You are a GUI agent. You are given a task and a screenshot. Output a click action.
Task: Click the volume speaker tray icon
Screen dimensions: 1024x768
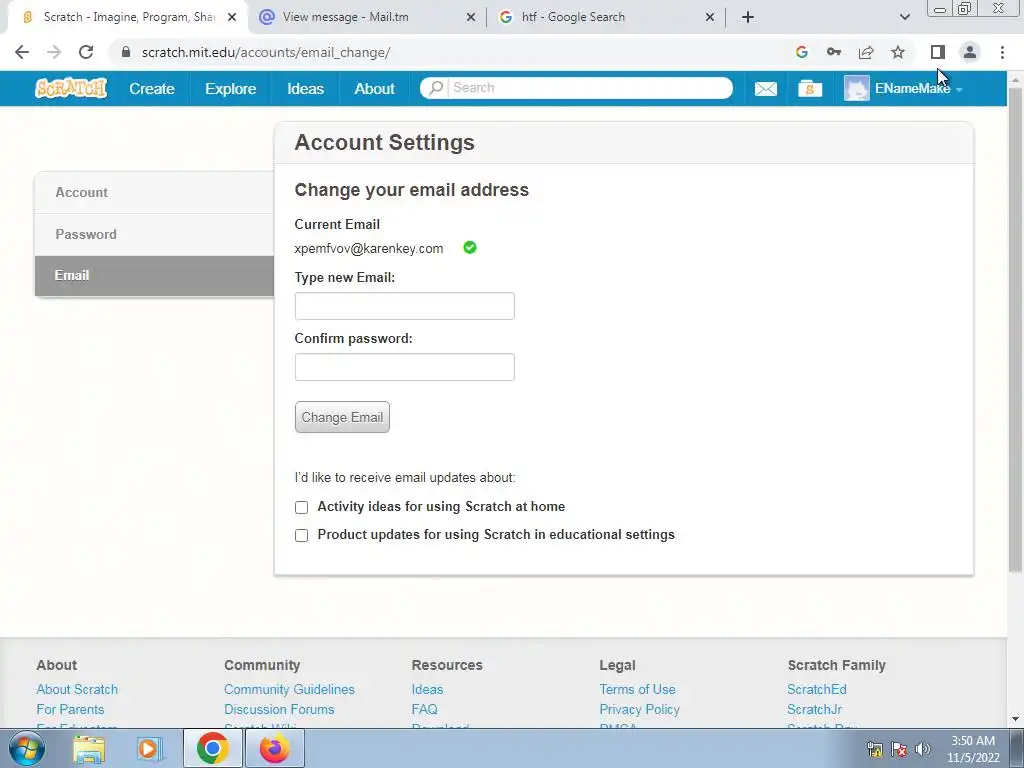pos(923,749)
